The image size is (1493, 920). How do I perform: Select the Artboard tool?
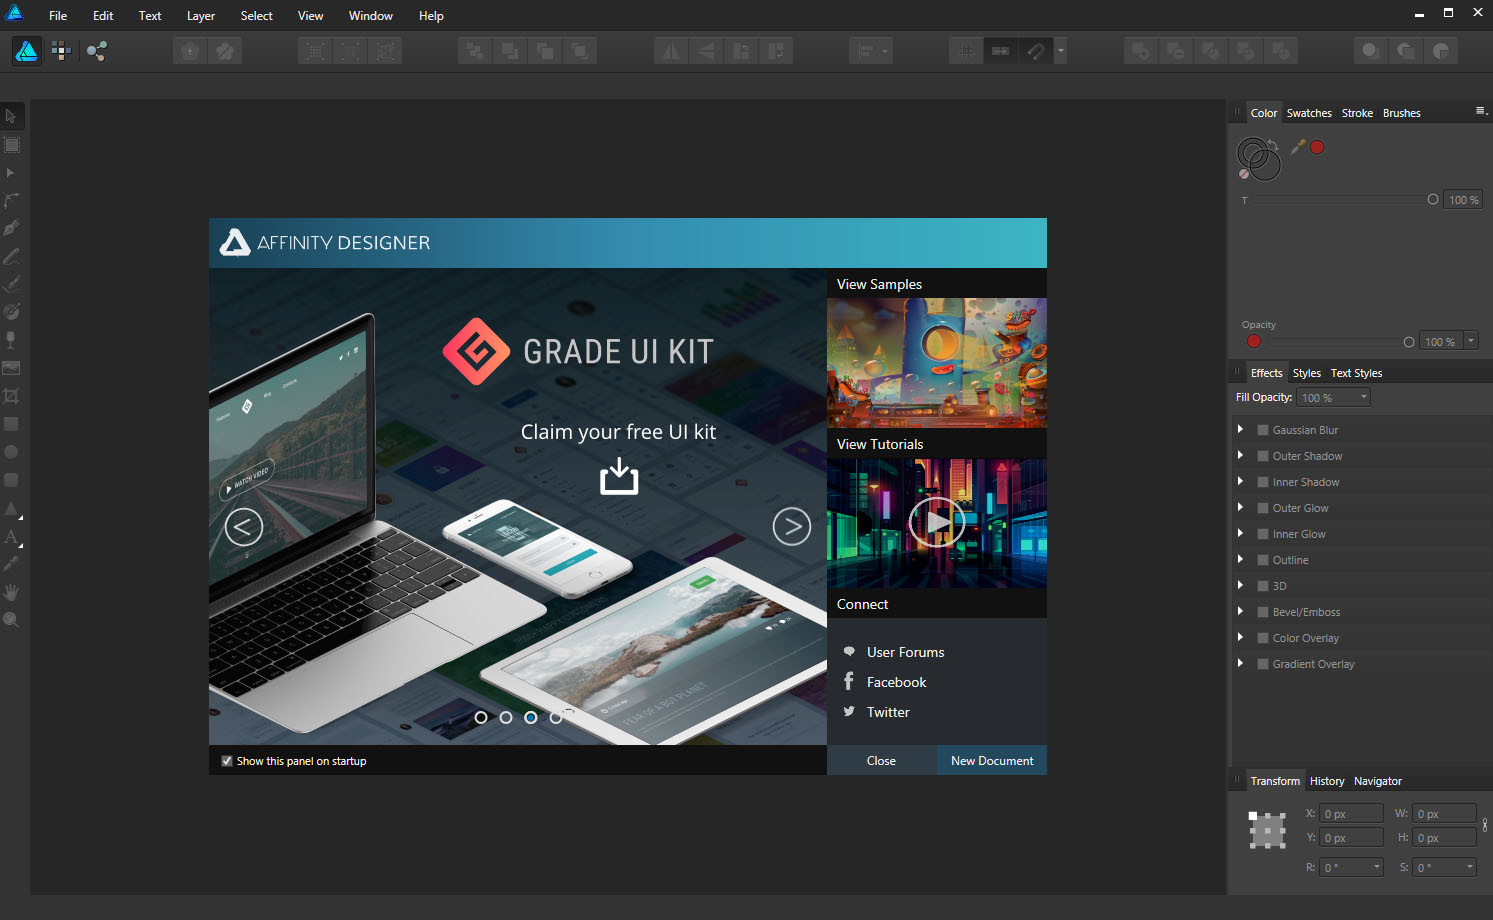pyautogui.click(x=11, y=145)
